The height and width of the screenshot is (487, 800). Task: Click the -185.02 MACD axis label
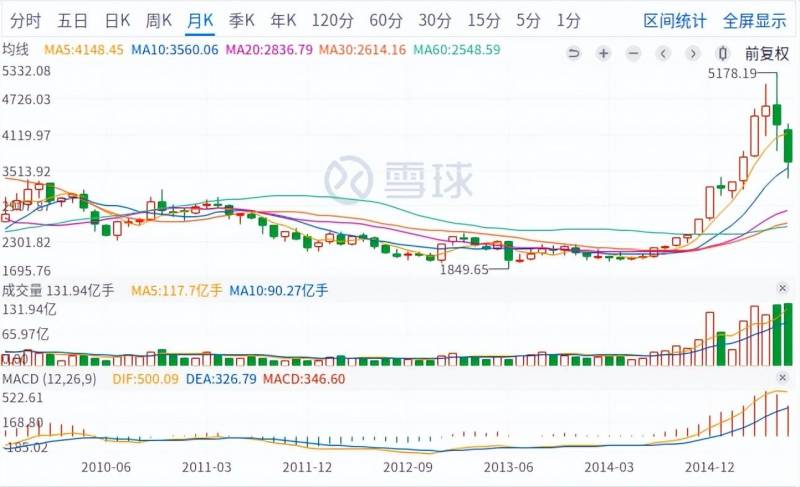point(26,447)
